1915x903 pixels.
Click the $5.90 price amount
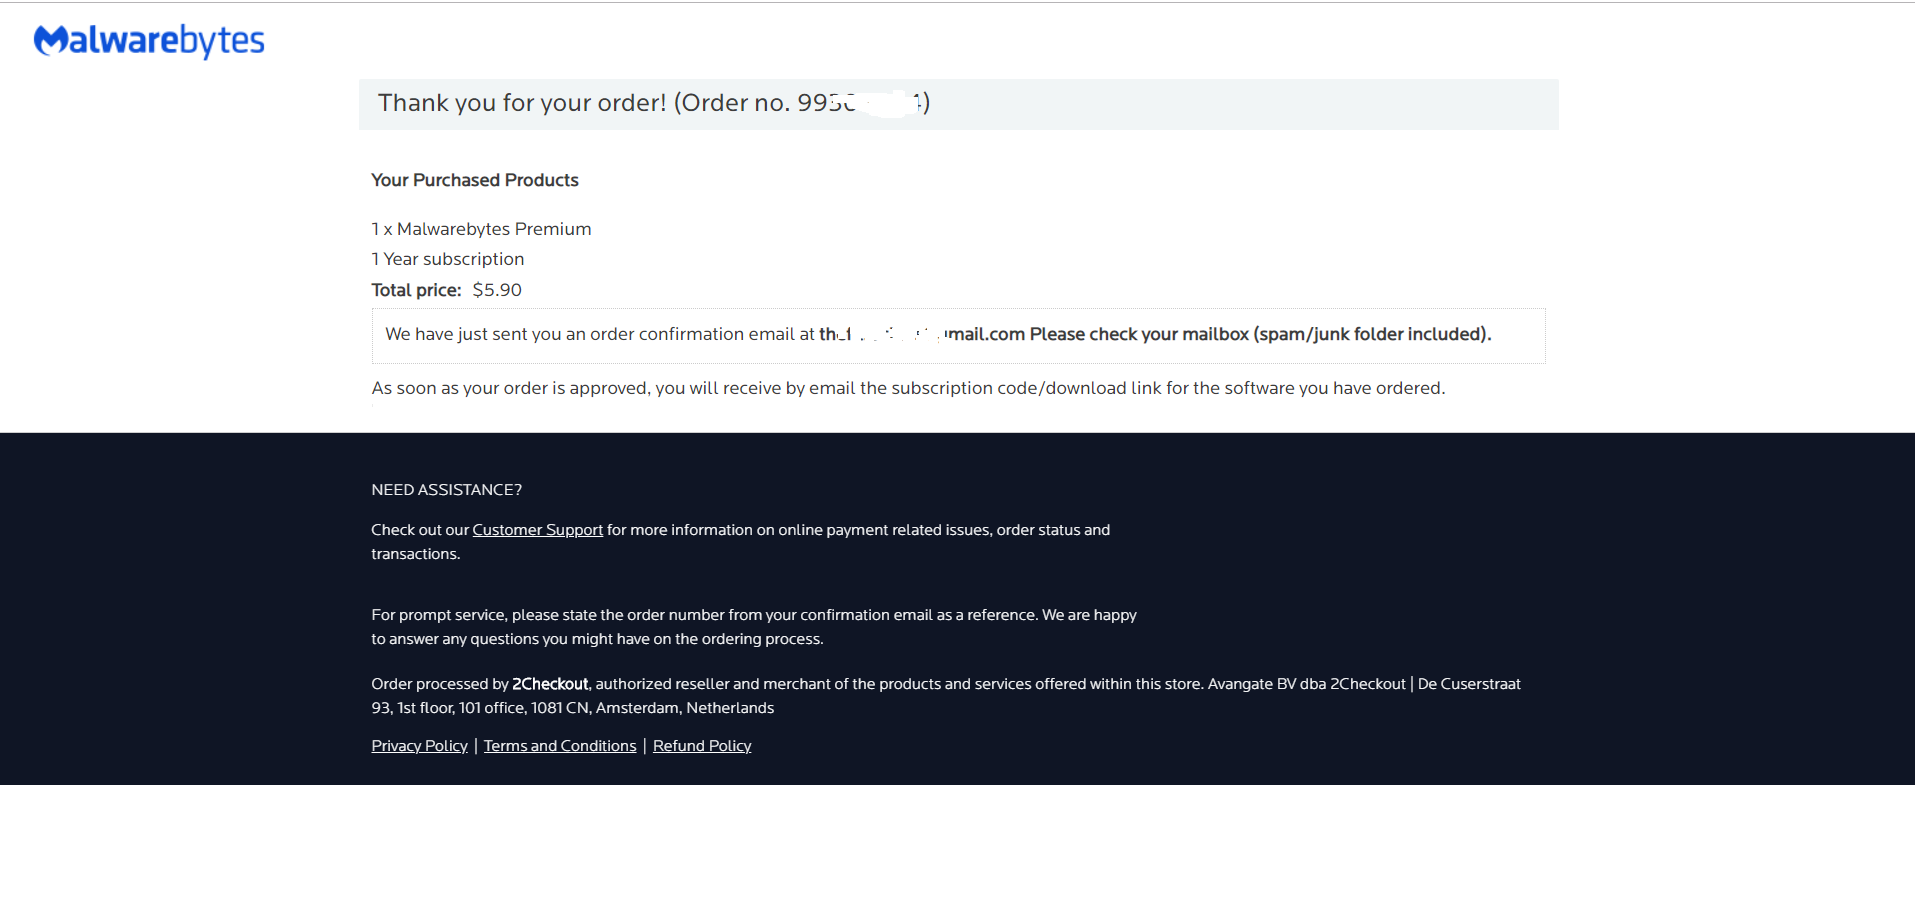[497, 290]
